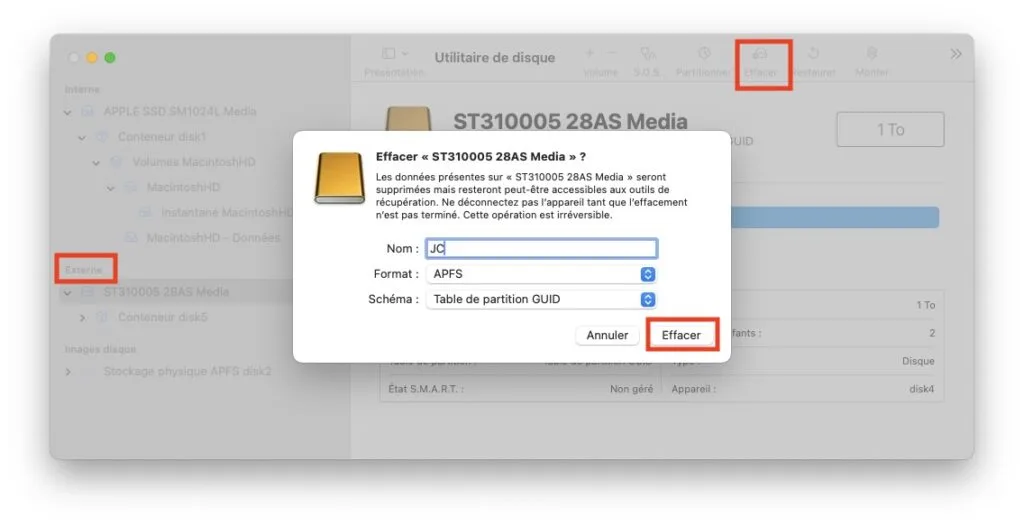This screenshot has width=1024, height=526.
Task: Click the Images disque section header
Action: 101,350
